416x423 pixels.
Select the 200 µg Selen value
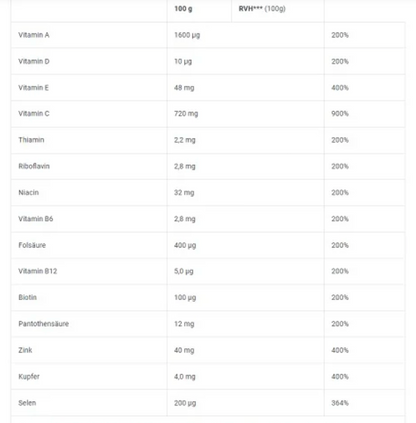pos(185,403)
